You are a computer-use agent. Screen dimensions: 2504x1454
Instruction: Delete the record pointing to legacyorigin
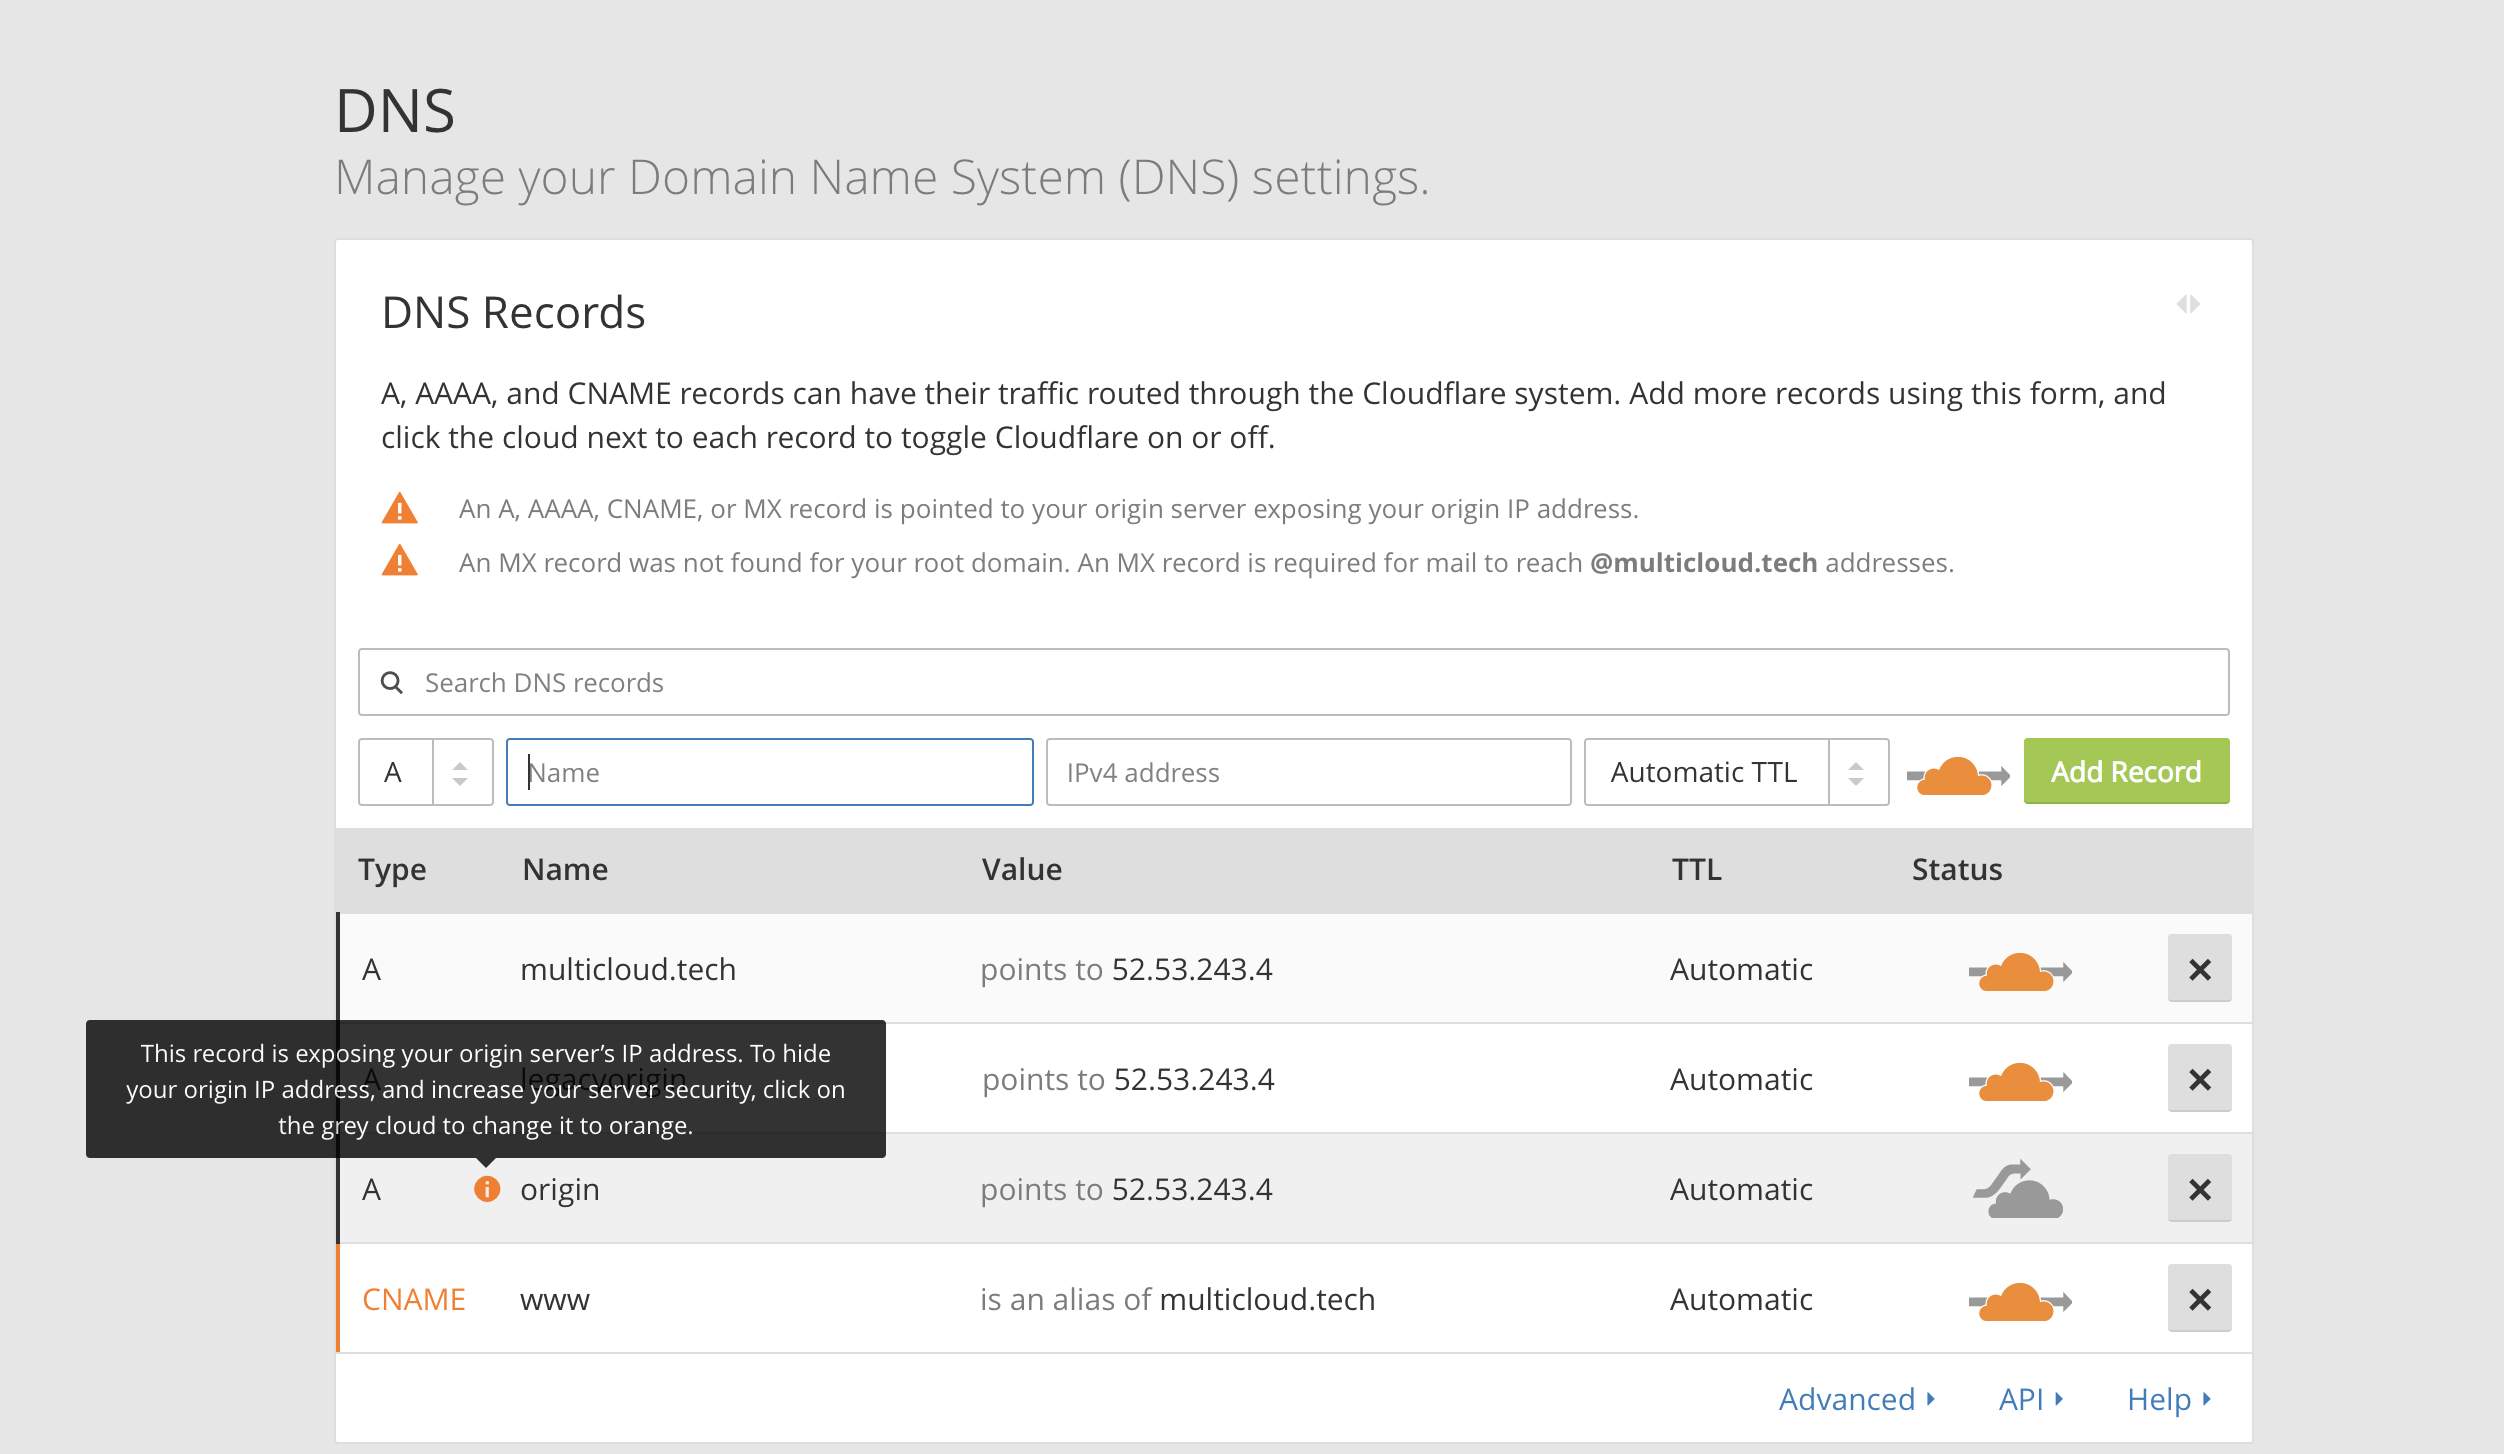click(2200, 1079)
